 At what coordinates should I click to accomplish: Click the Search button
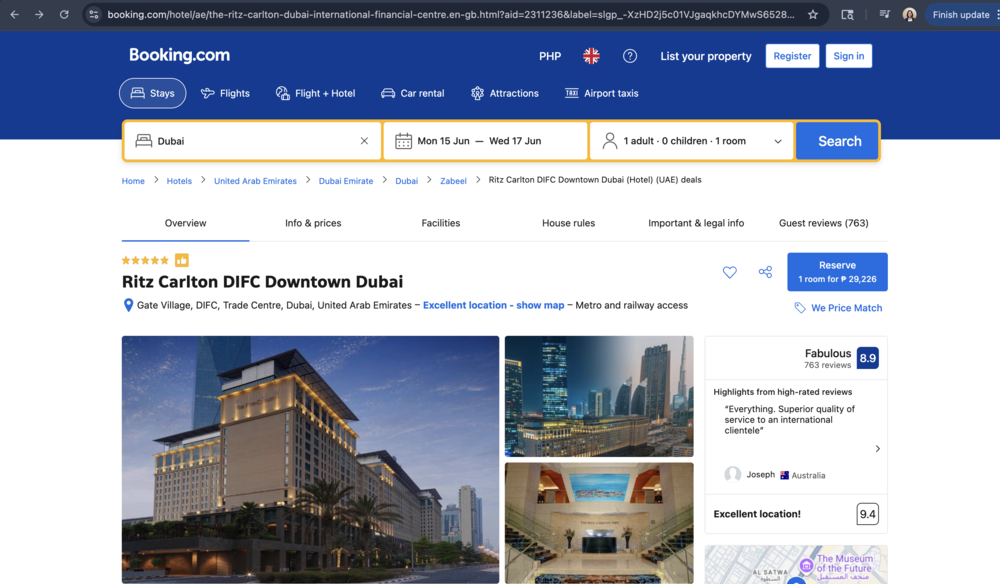tap(837, 141)
